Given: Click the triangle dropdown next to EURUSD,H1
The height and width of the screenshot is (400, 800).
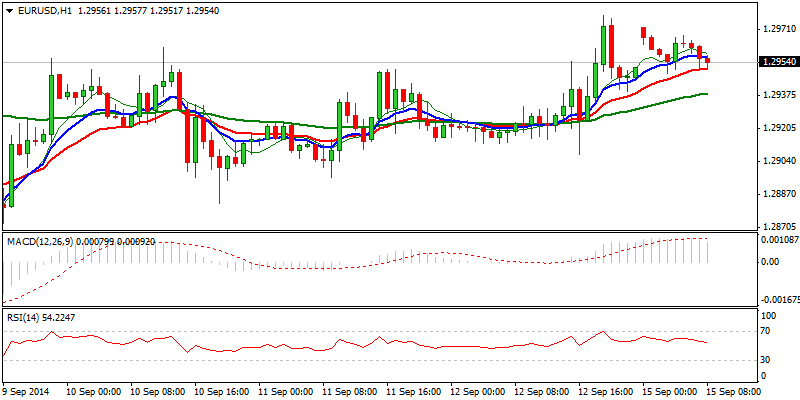Looking at the screenshot, I should click(9, 11).
